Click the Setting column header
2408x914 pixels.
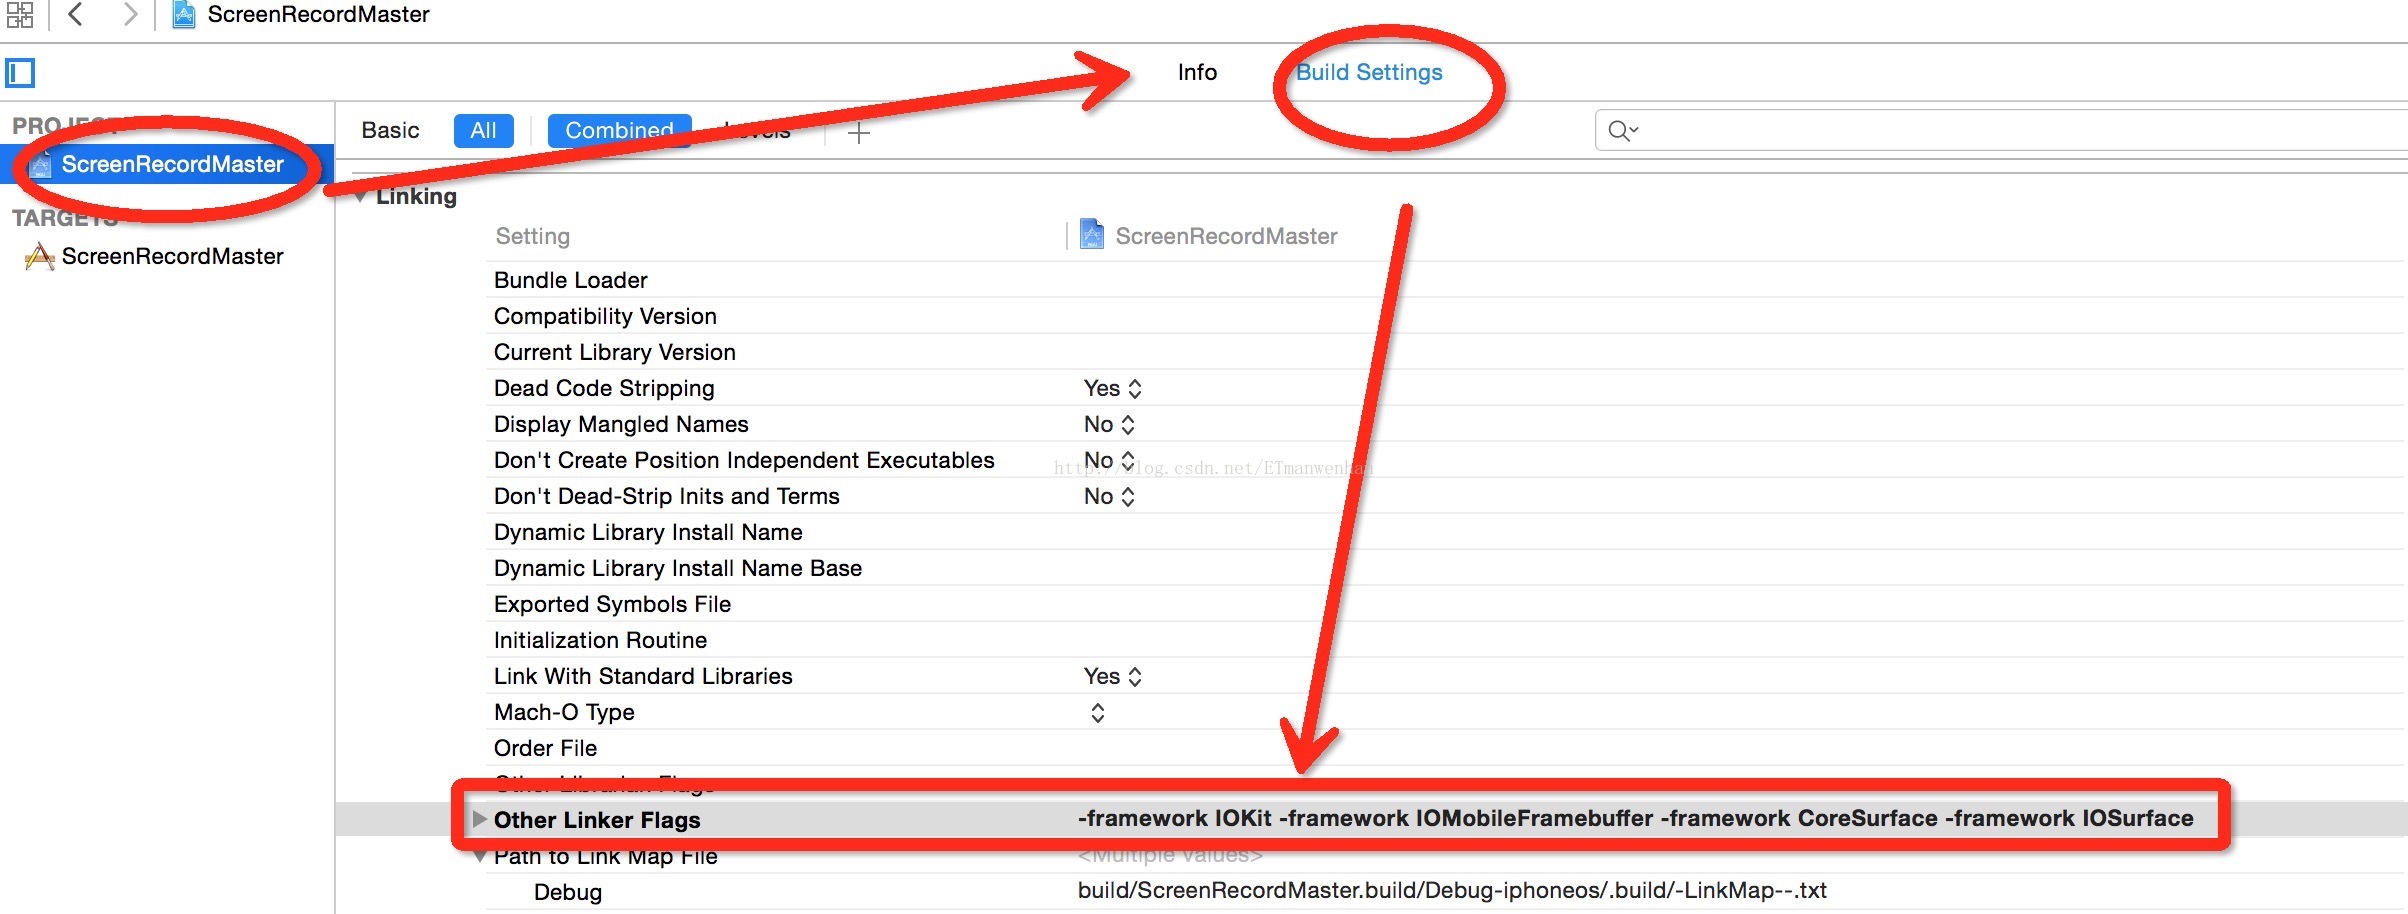pyautogui.click(x=532, y=236)
